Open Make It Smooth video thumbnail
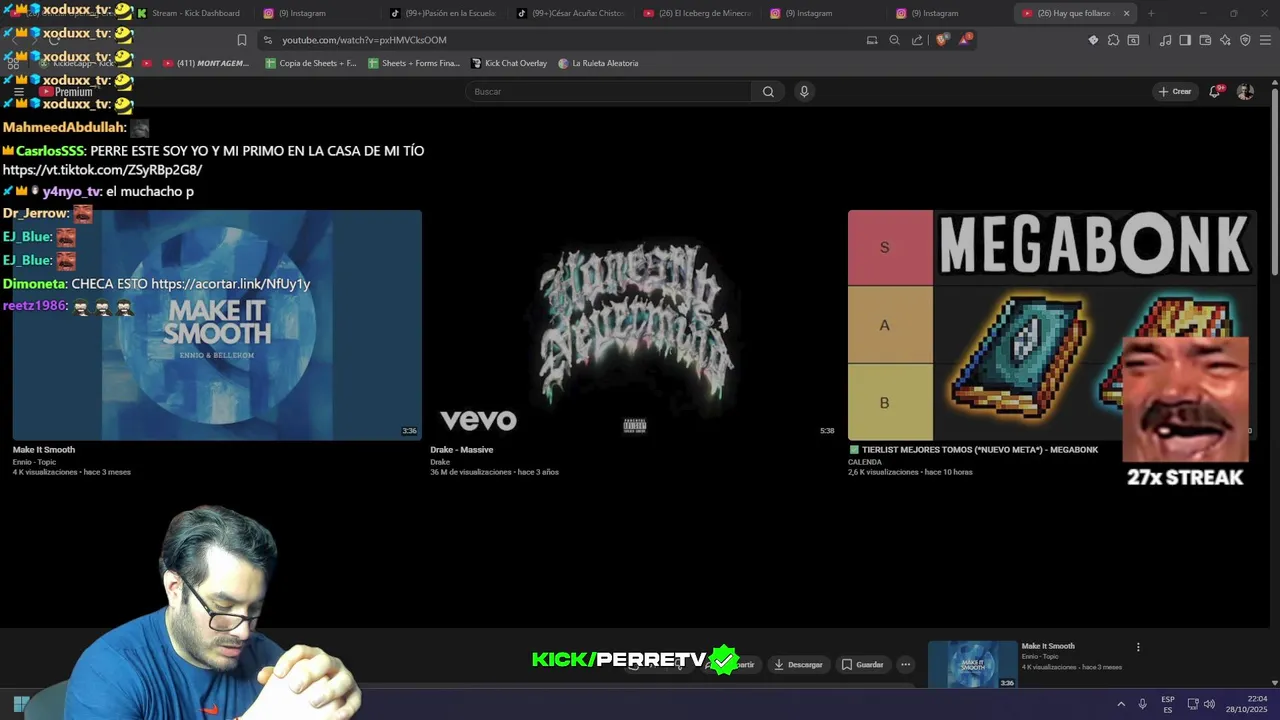This screenshot has width=1280, height=720. point(216,325)
